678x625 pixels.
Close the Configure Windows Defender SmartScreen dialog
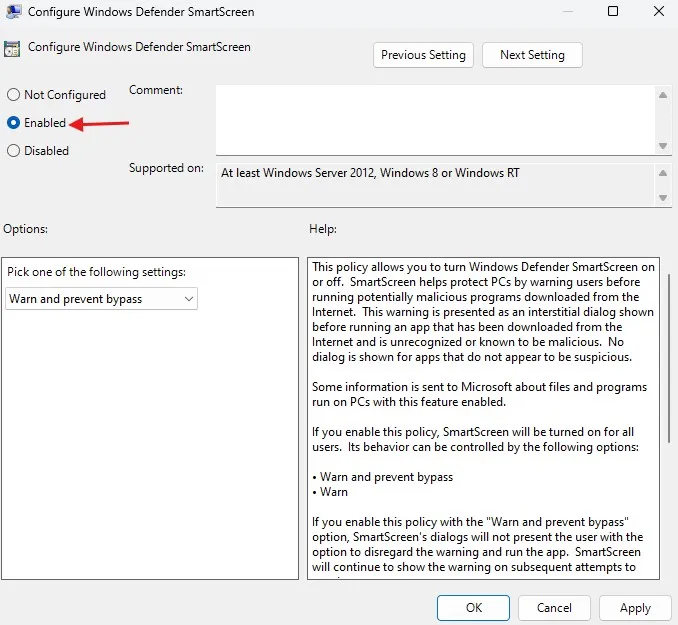pos(659,11)
